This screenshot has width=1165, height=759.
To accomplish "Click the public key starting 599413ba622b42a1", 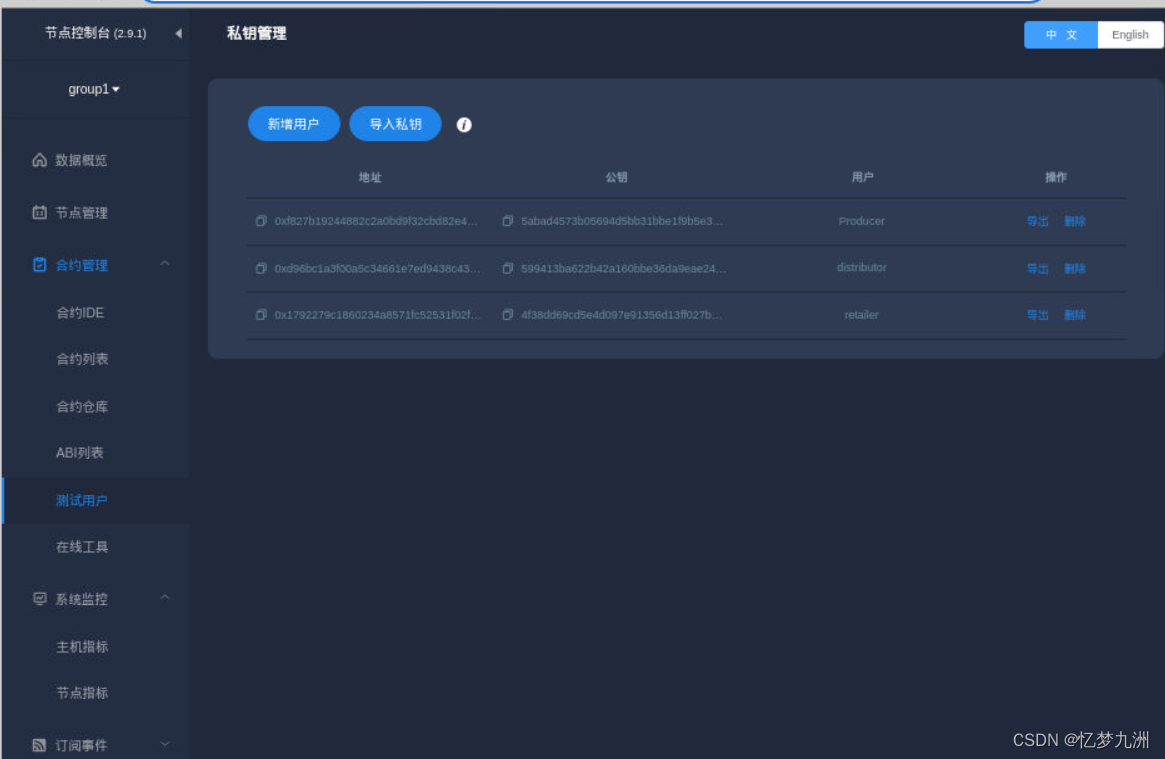I will click(623, 269).
